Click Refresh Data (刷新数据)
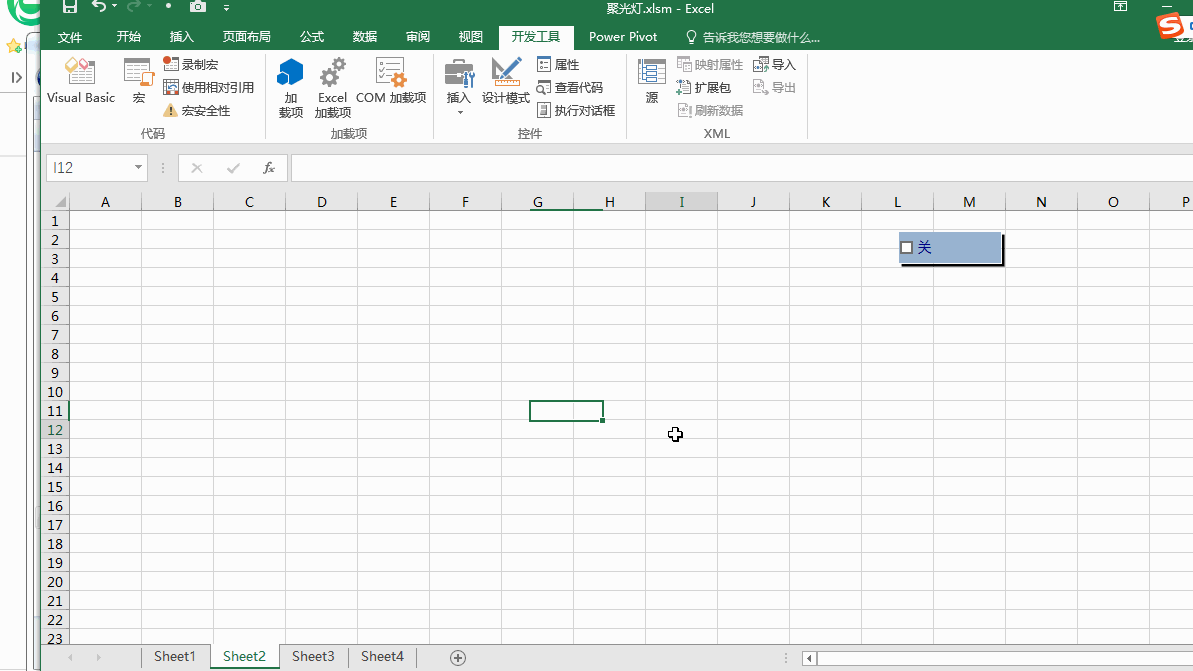Image resolution: width=1193 pixels, height=671 pixels. [x=710, y=110]
